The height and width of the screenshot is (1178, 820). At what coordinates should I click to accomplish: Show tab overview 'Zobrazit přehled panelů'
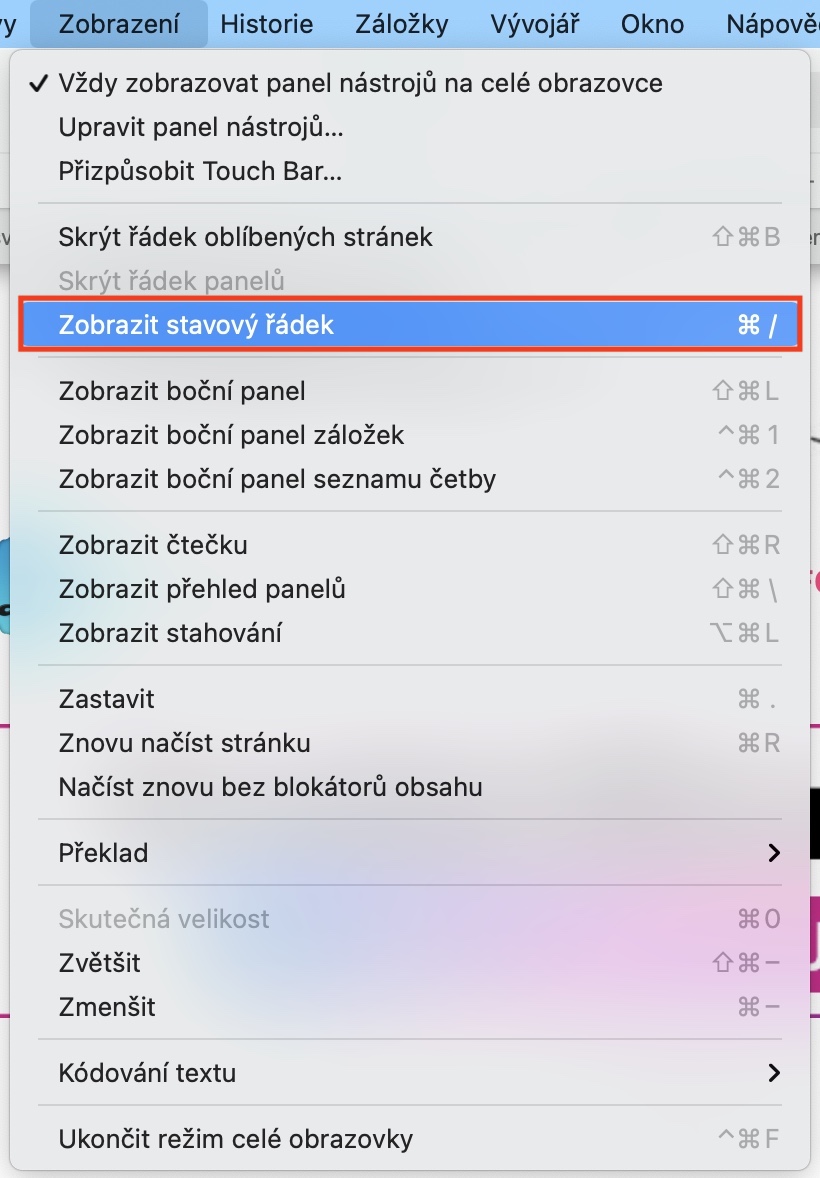(202, 589)
